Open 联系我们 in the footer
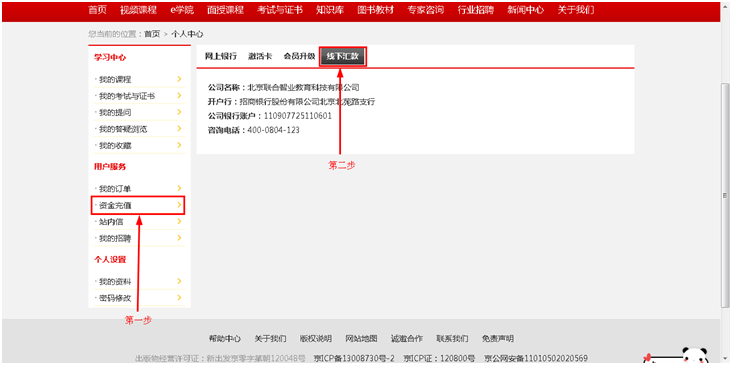The width and height of the screenshot is (732, 365). (452, 338)
